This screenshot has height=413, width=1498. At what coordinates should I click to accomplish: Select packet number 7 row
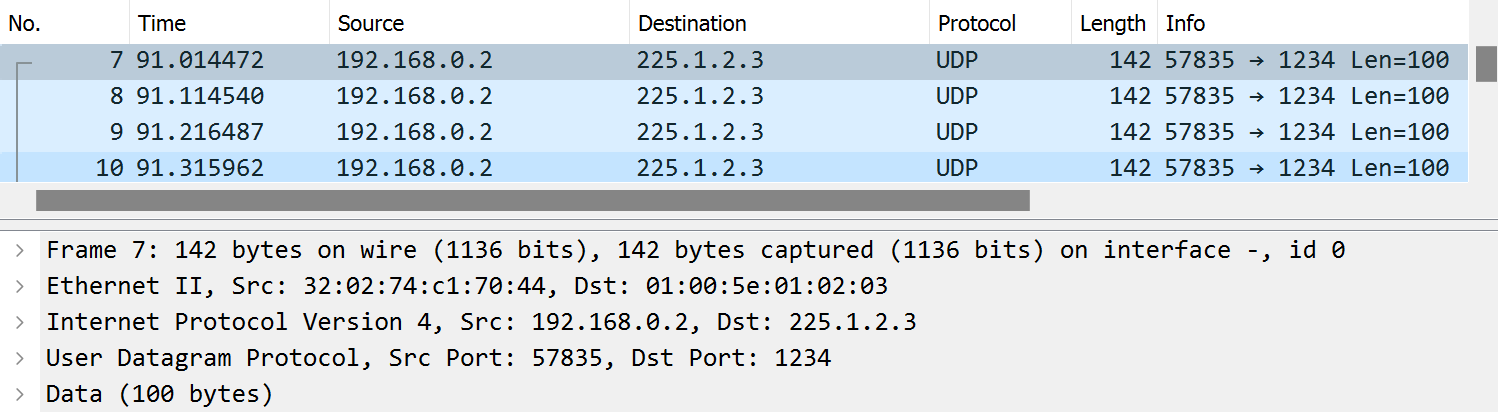coord(734,60)
